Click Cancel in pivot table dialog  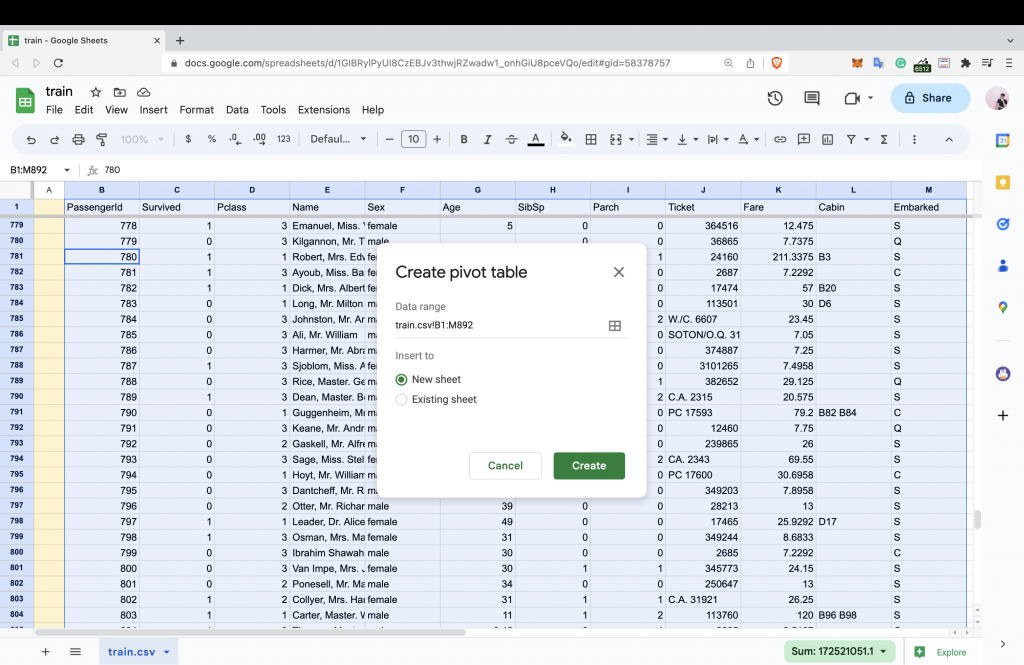(505, 466)
